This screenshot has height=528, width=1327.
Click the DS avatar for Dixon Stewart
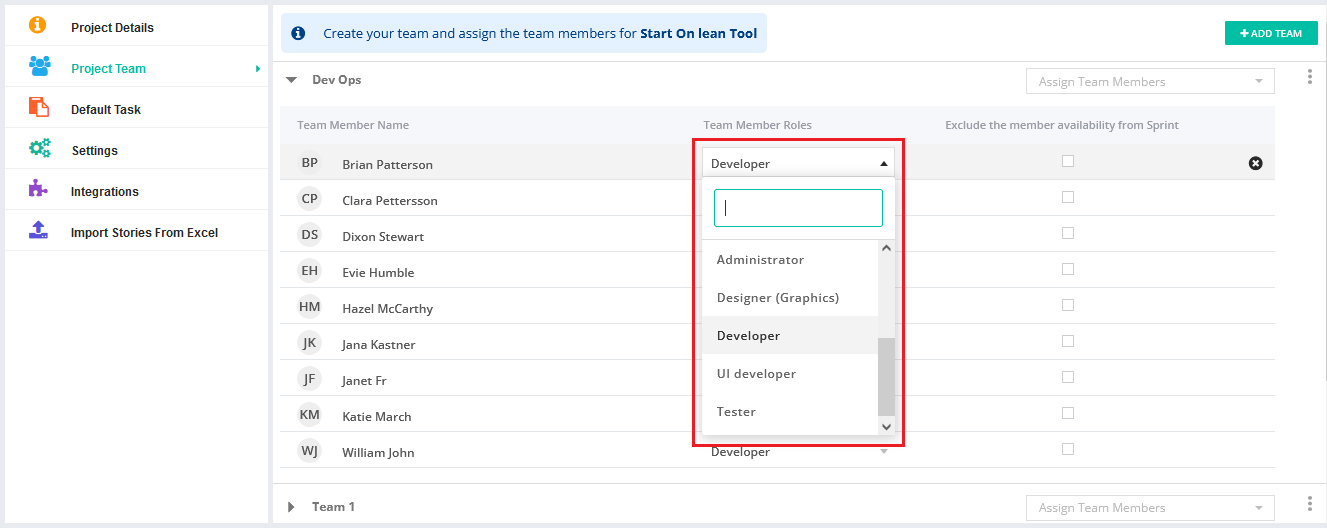click(x=310, y=235)
